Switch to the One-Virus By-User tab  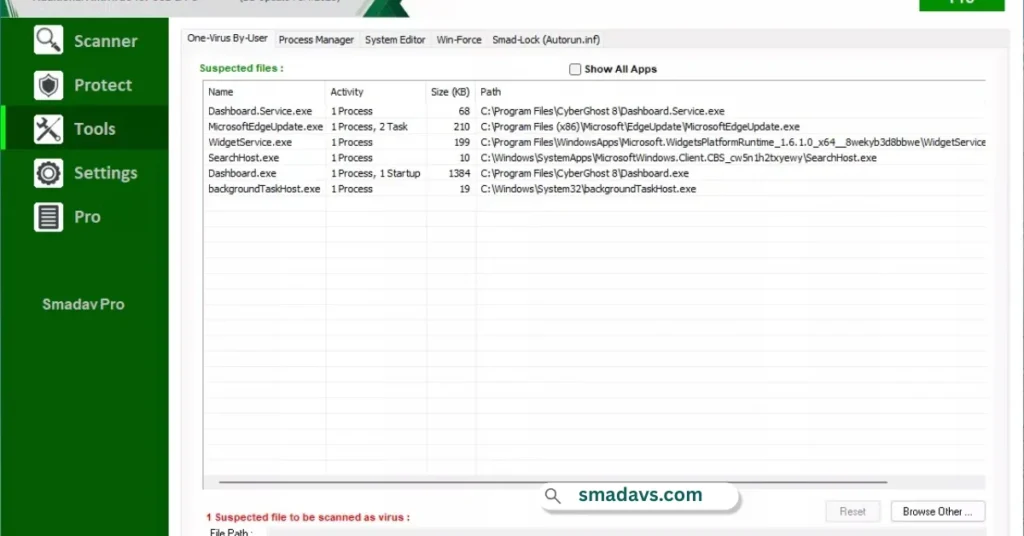click(x=227, y=39)
